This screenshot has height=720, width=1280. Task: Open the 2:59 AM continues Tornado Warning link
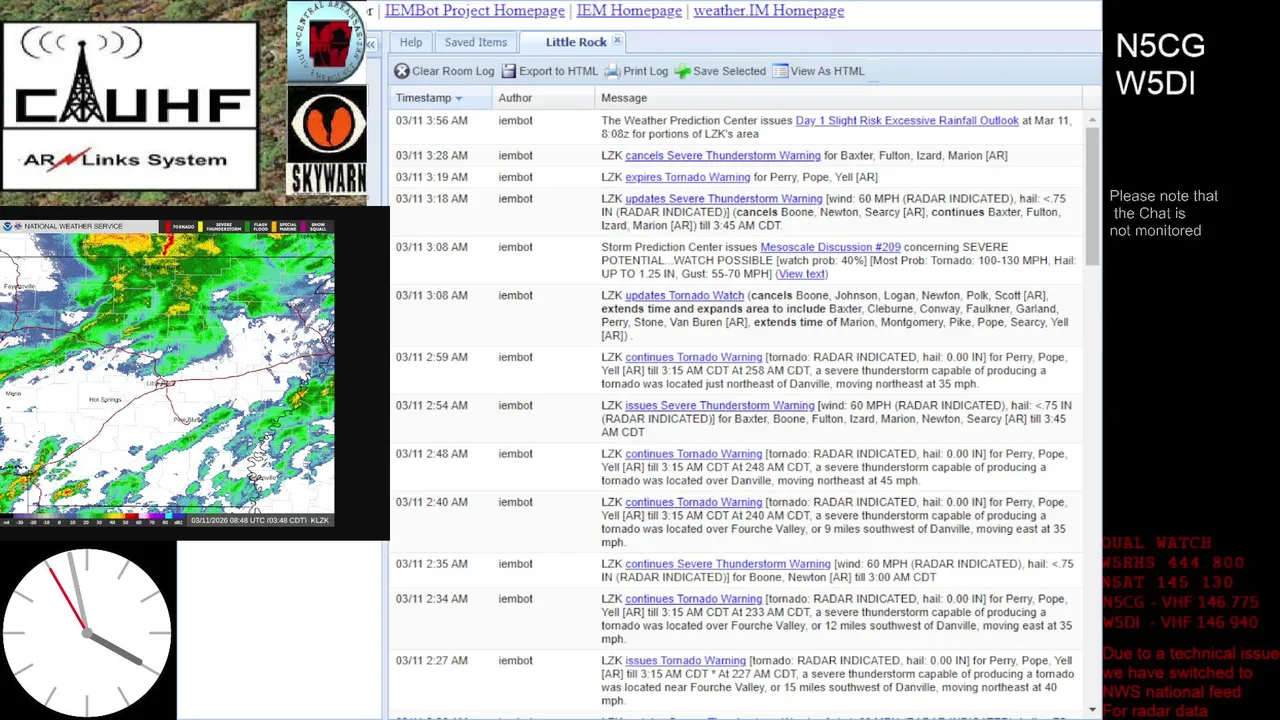coord(694,357)
